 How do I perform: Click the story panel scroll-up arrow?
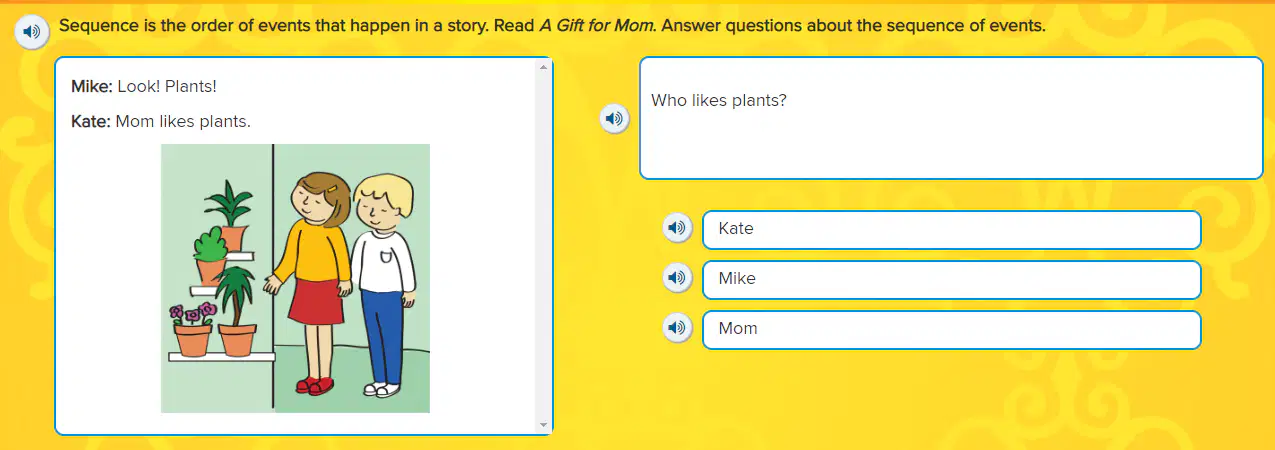click(544, 66)
